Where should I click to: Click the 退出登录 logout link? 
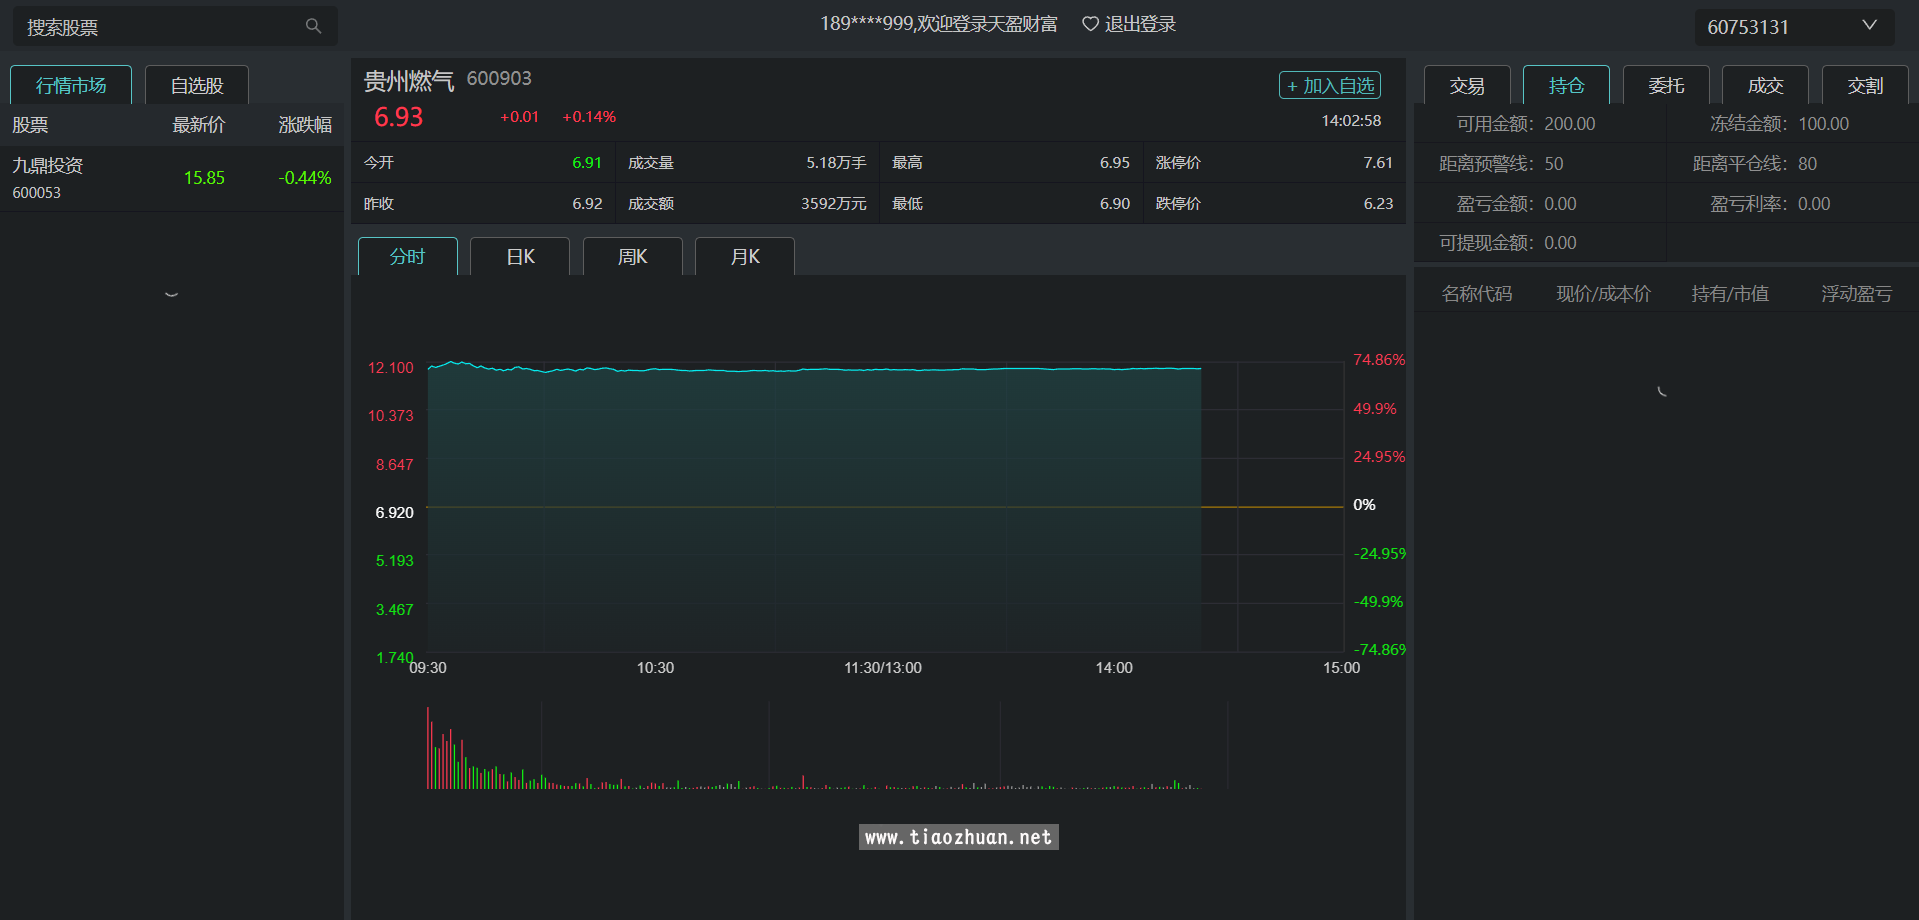click(1140, 24)
